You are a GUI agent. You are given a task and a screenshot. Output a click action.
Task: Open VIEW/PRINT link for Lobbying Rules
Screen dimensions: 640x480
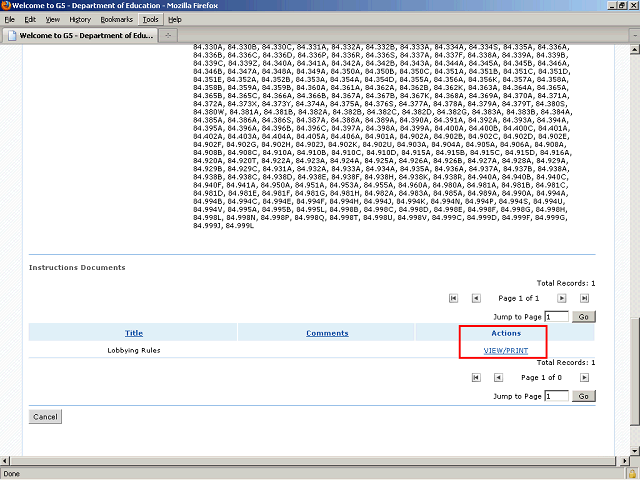point(504,351)
